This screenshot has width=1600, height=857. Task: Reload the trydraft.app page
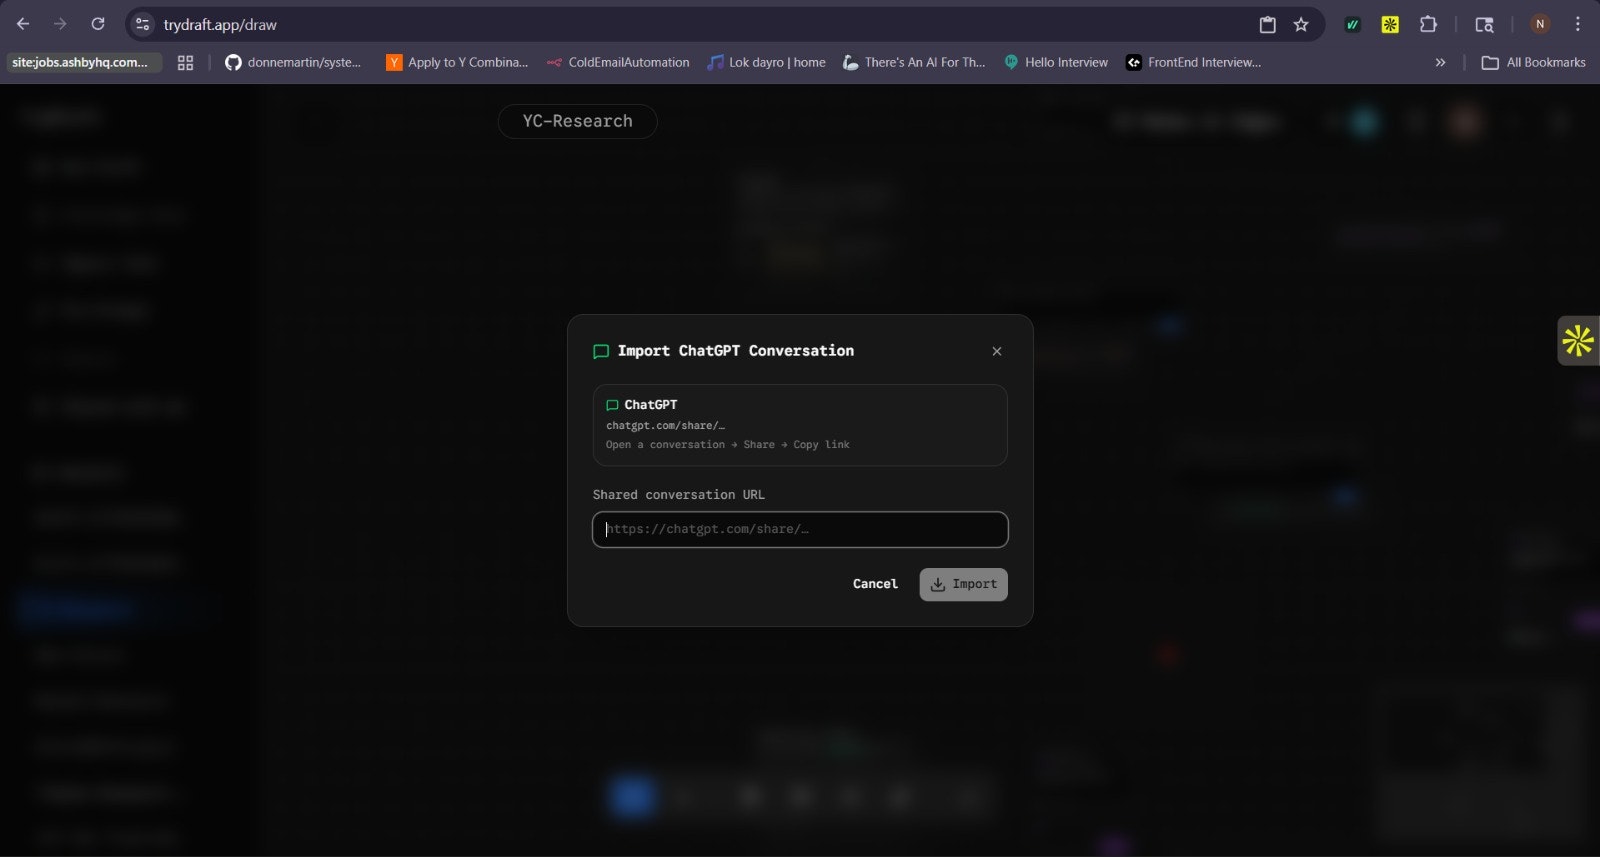pyautogui.click(x=98, y=24)
